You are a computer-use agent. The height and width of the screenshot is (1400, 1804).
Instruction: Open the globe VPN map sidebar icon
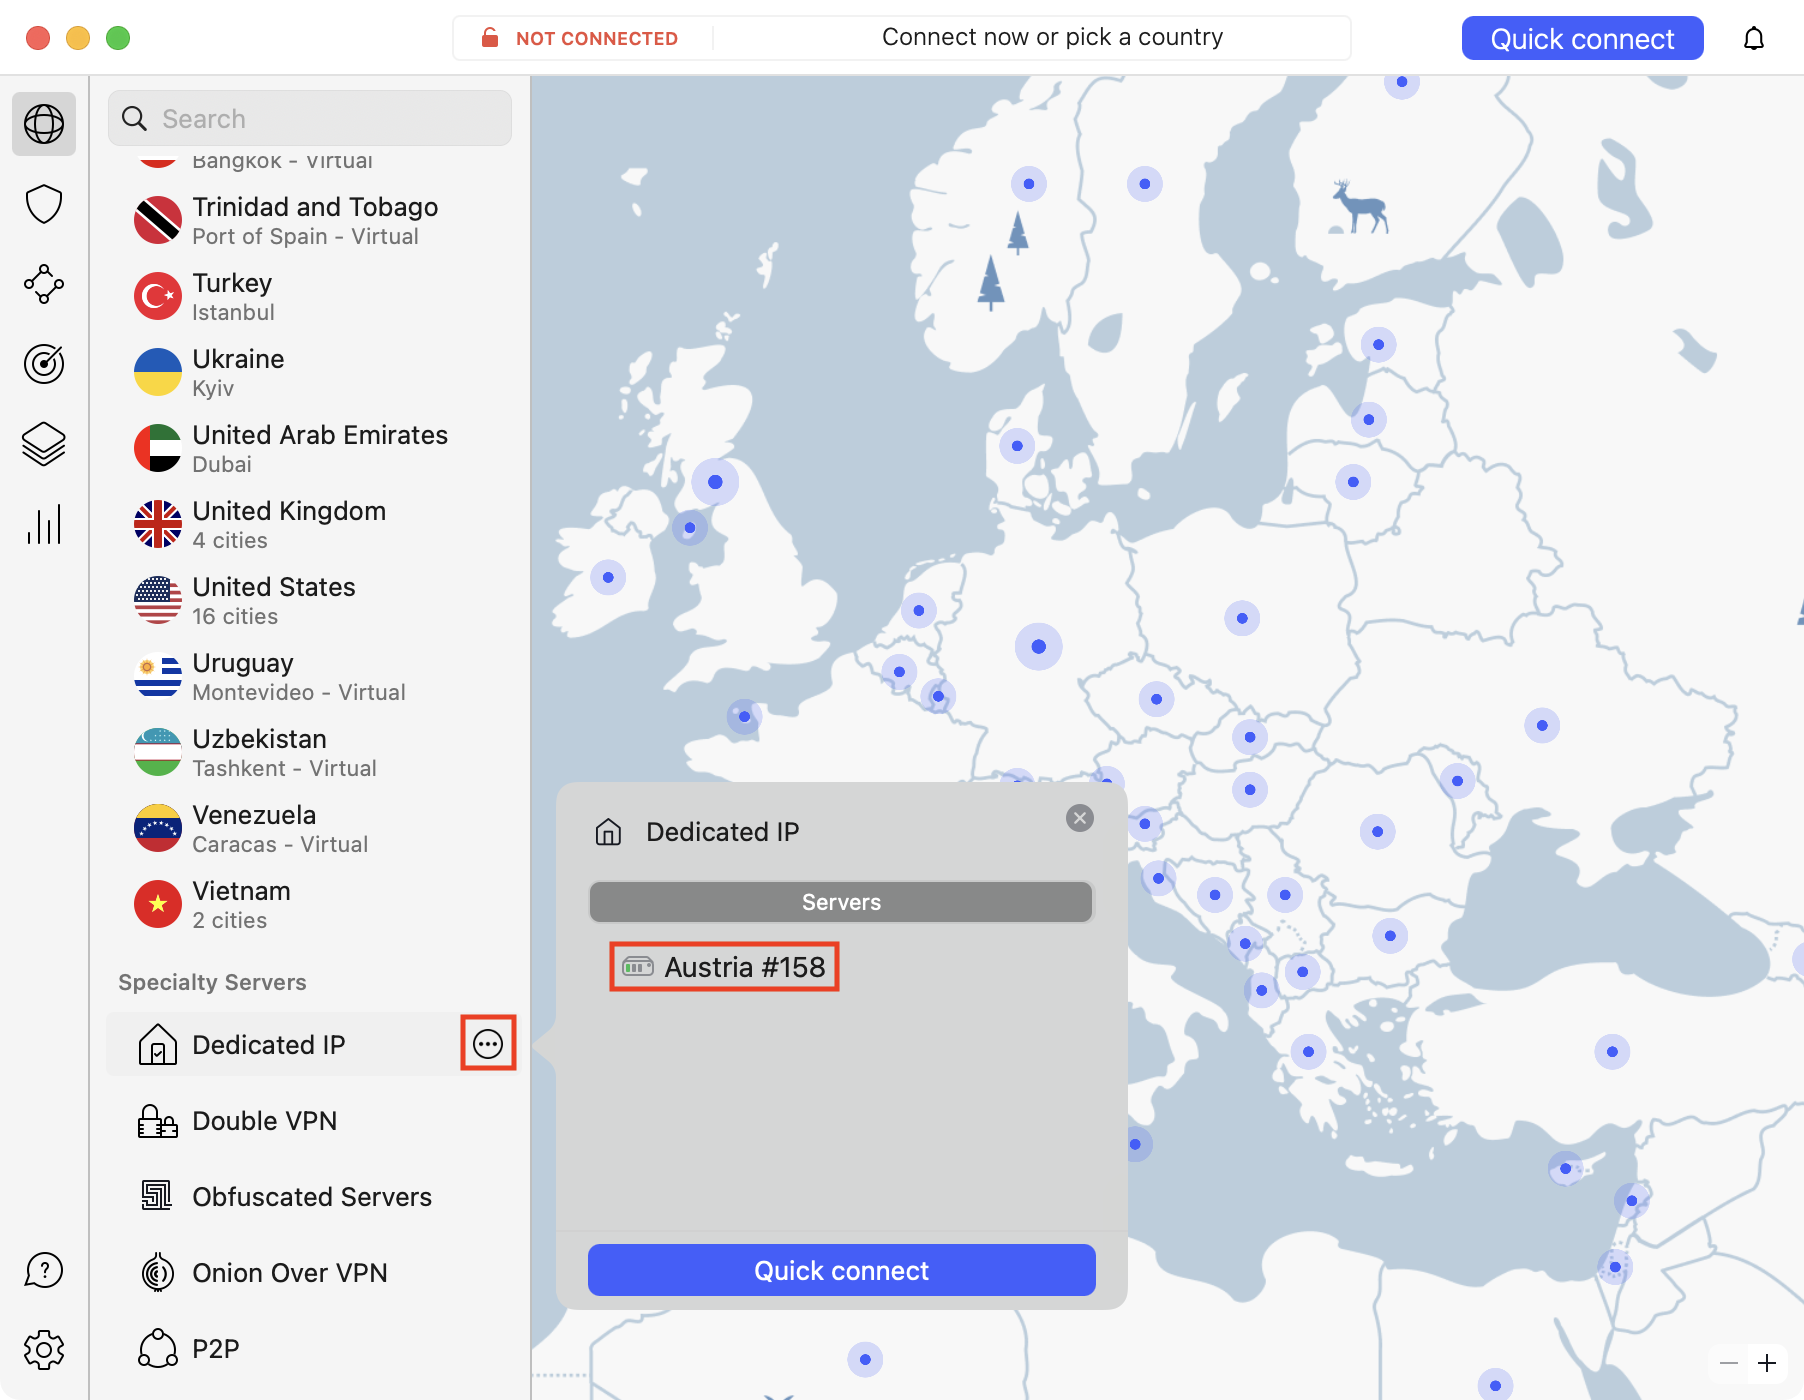[44, 124]
